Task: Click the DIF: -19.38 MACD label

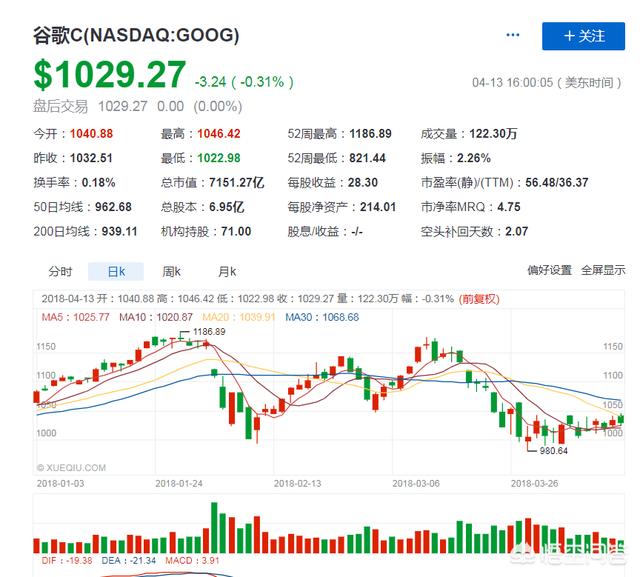Action: 67,561
